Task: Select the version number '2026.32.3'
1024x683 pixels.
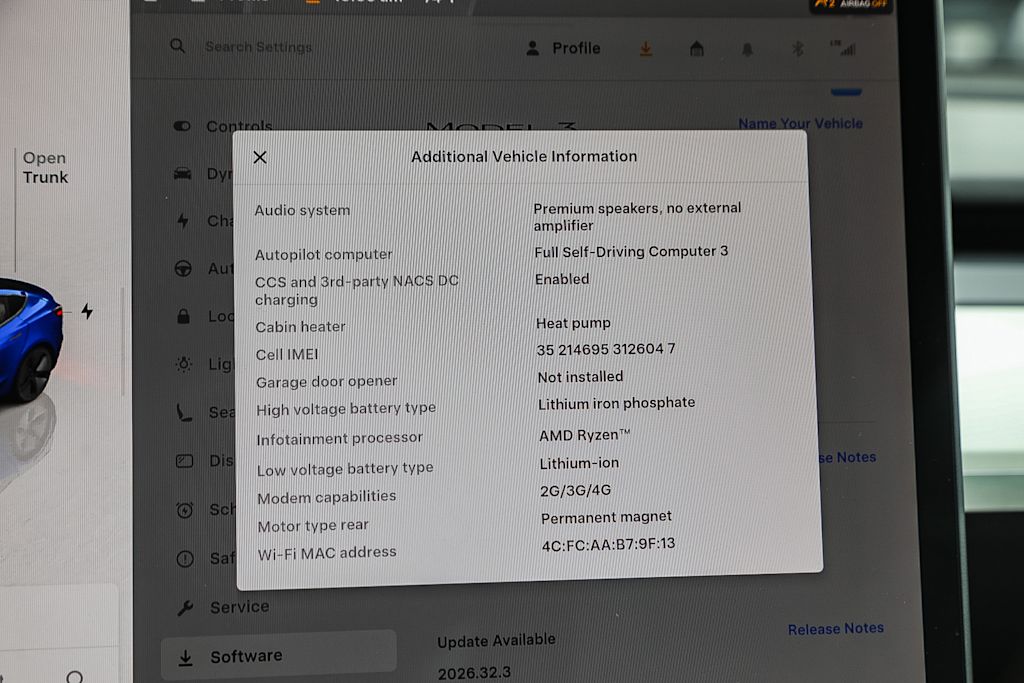Action: click(475, 673)
